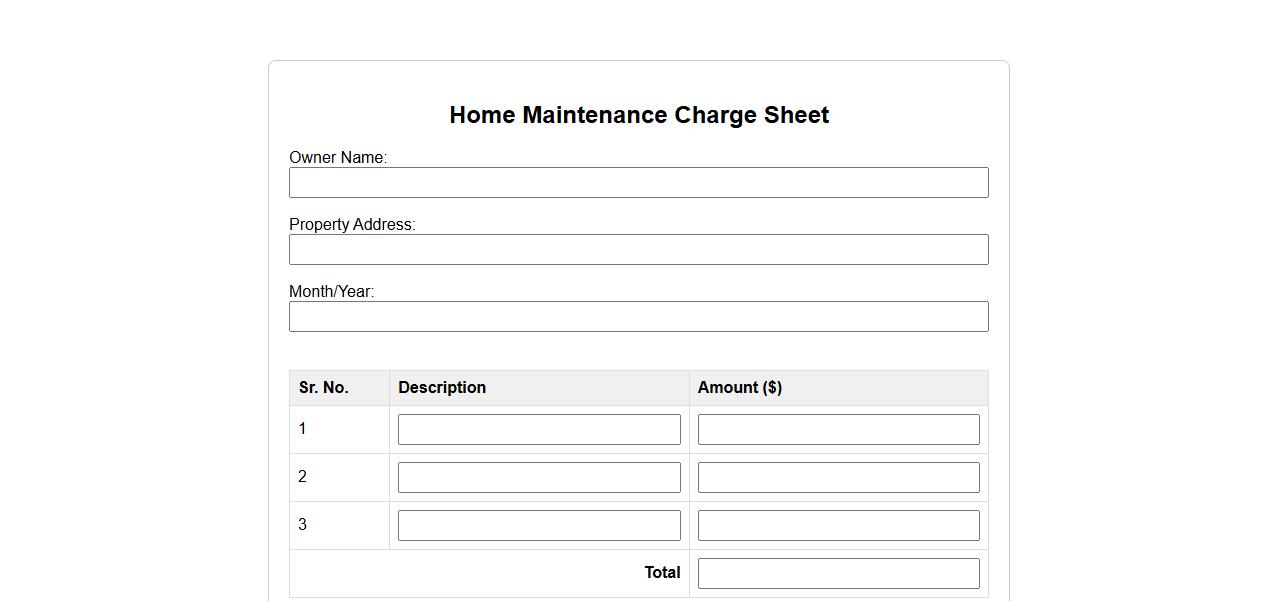Click the "Owner Name:" label

point(338,158)
